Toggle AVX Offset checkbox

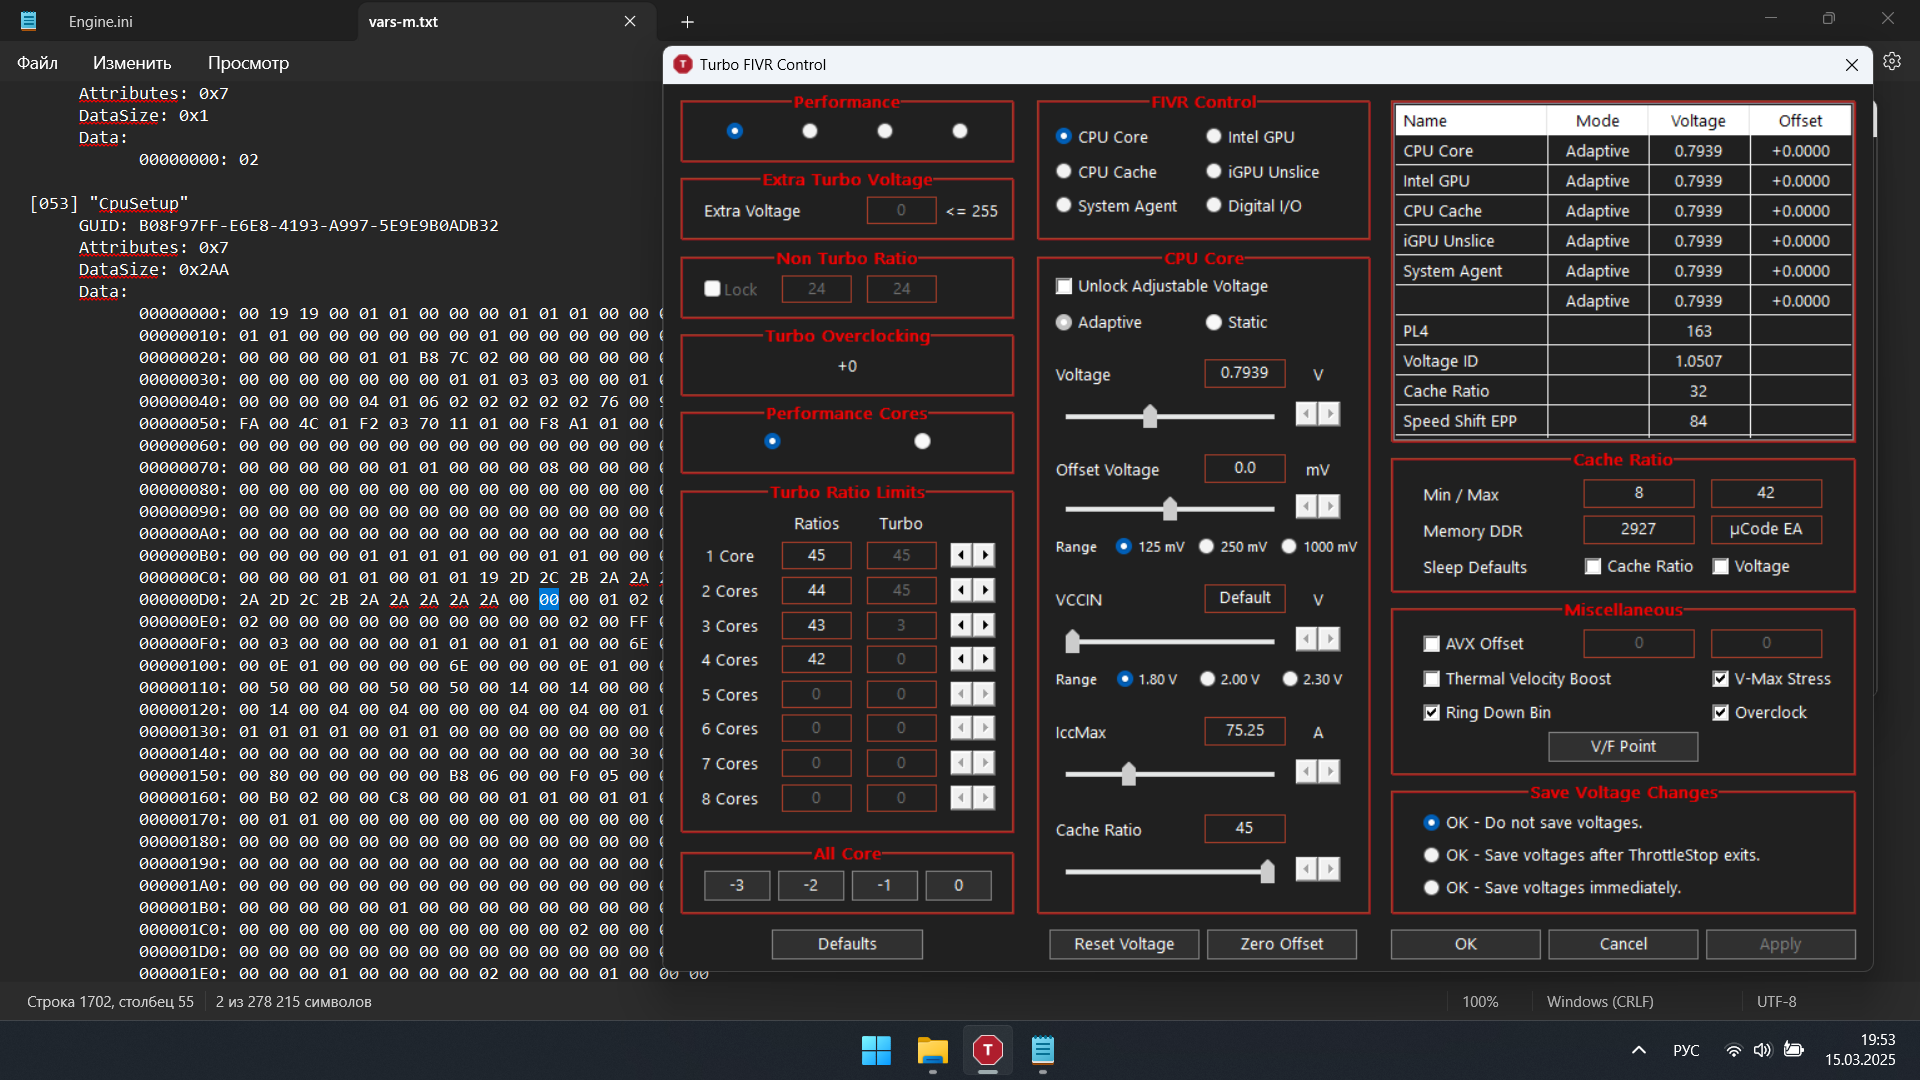coord(1432,644)
